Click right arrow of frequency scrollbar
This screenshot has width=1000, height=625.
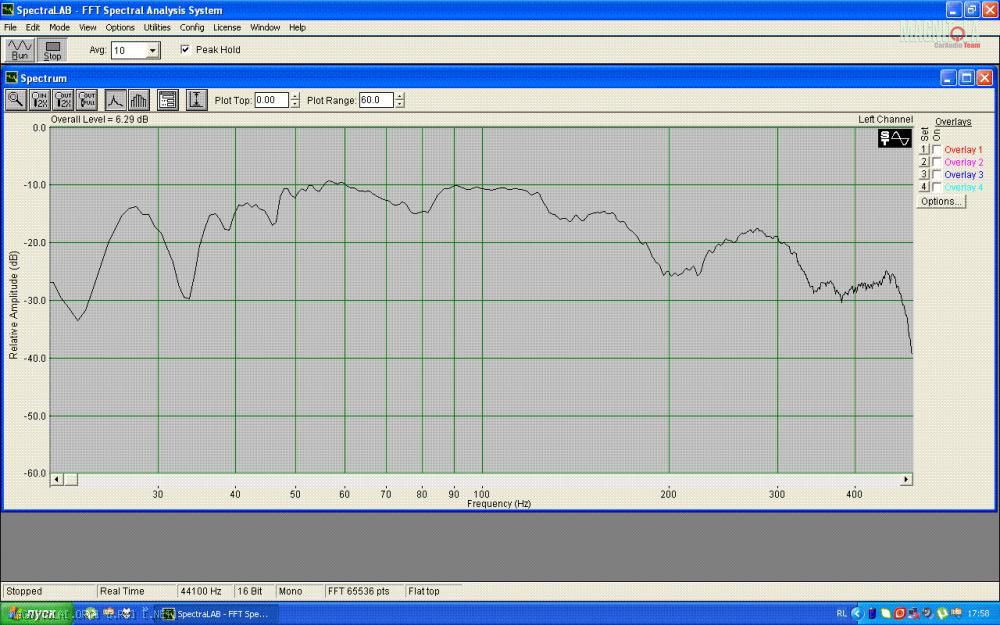coord(906,480)
